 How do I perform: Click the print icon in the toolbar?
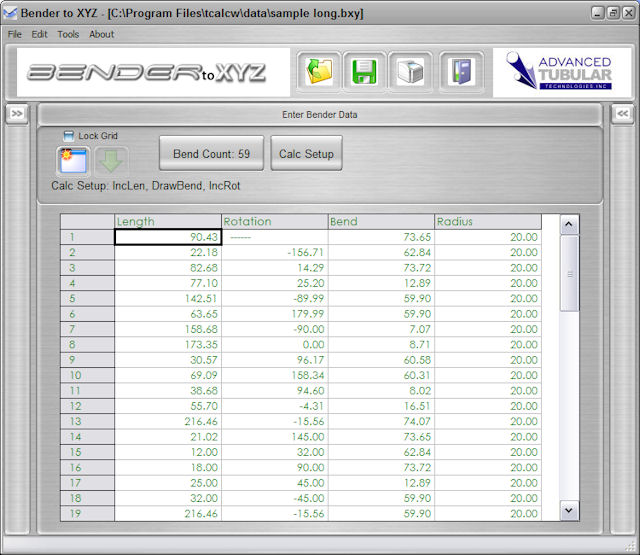411,72
